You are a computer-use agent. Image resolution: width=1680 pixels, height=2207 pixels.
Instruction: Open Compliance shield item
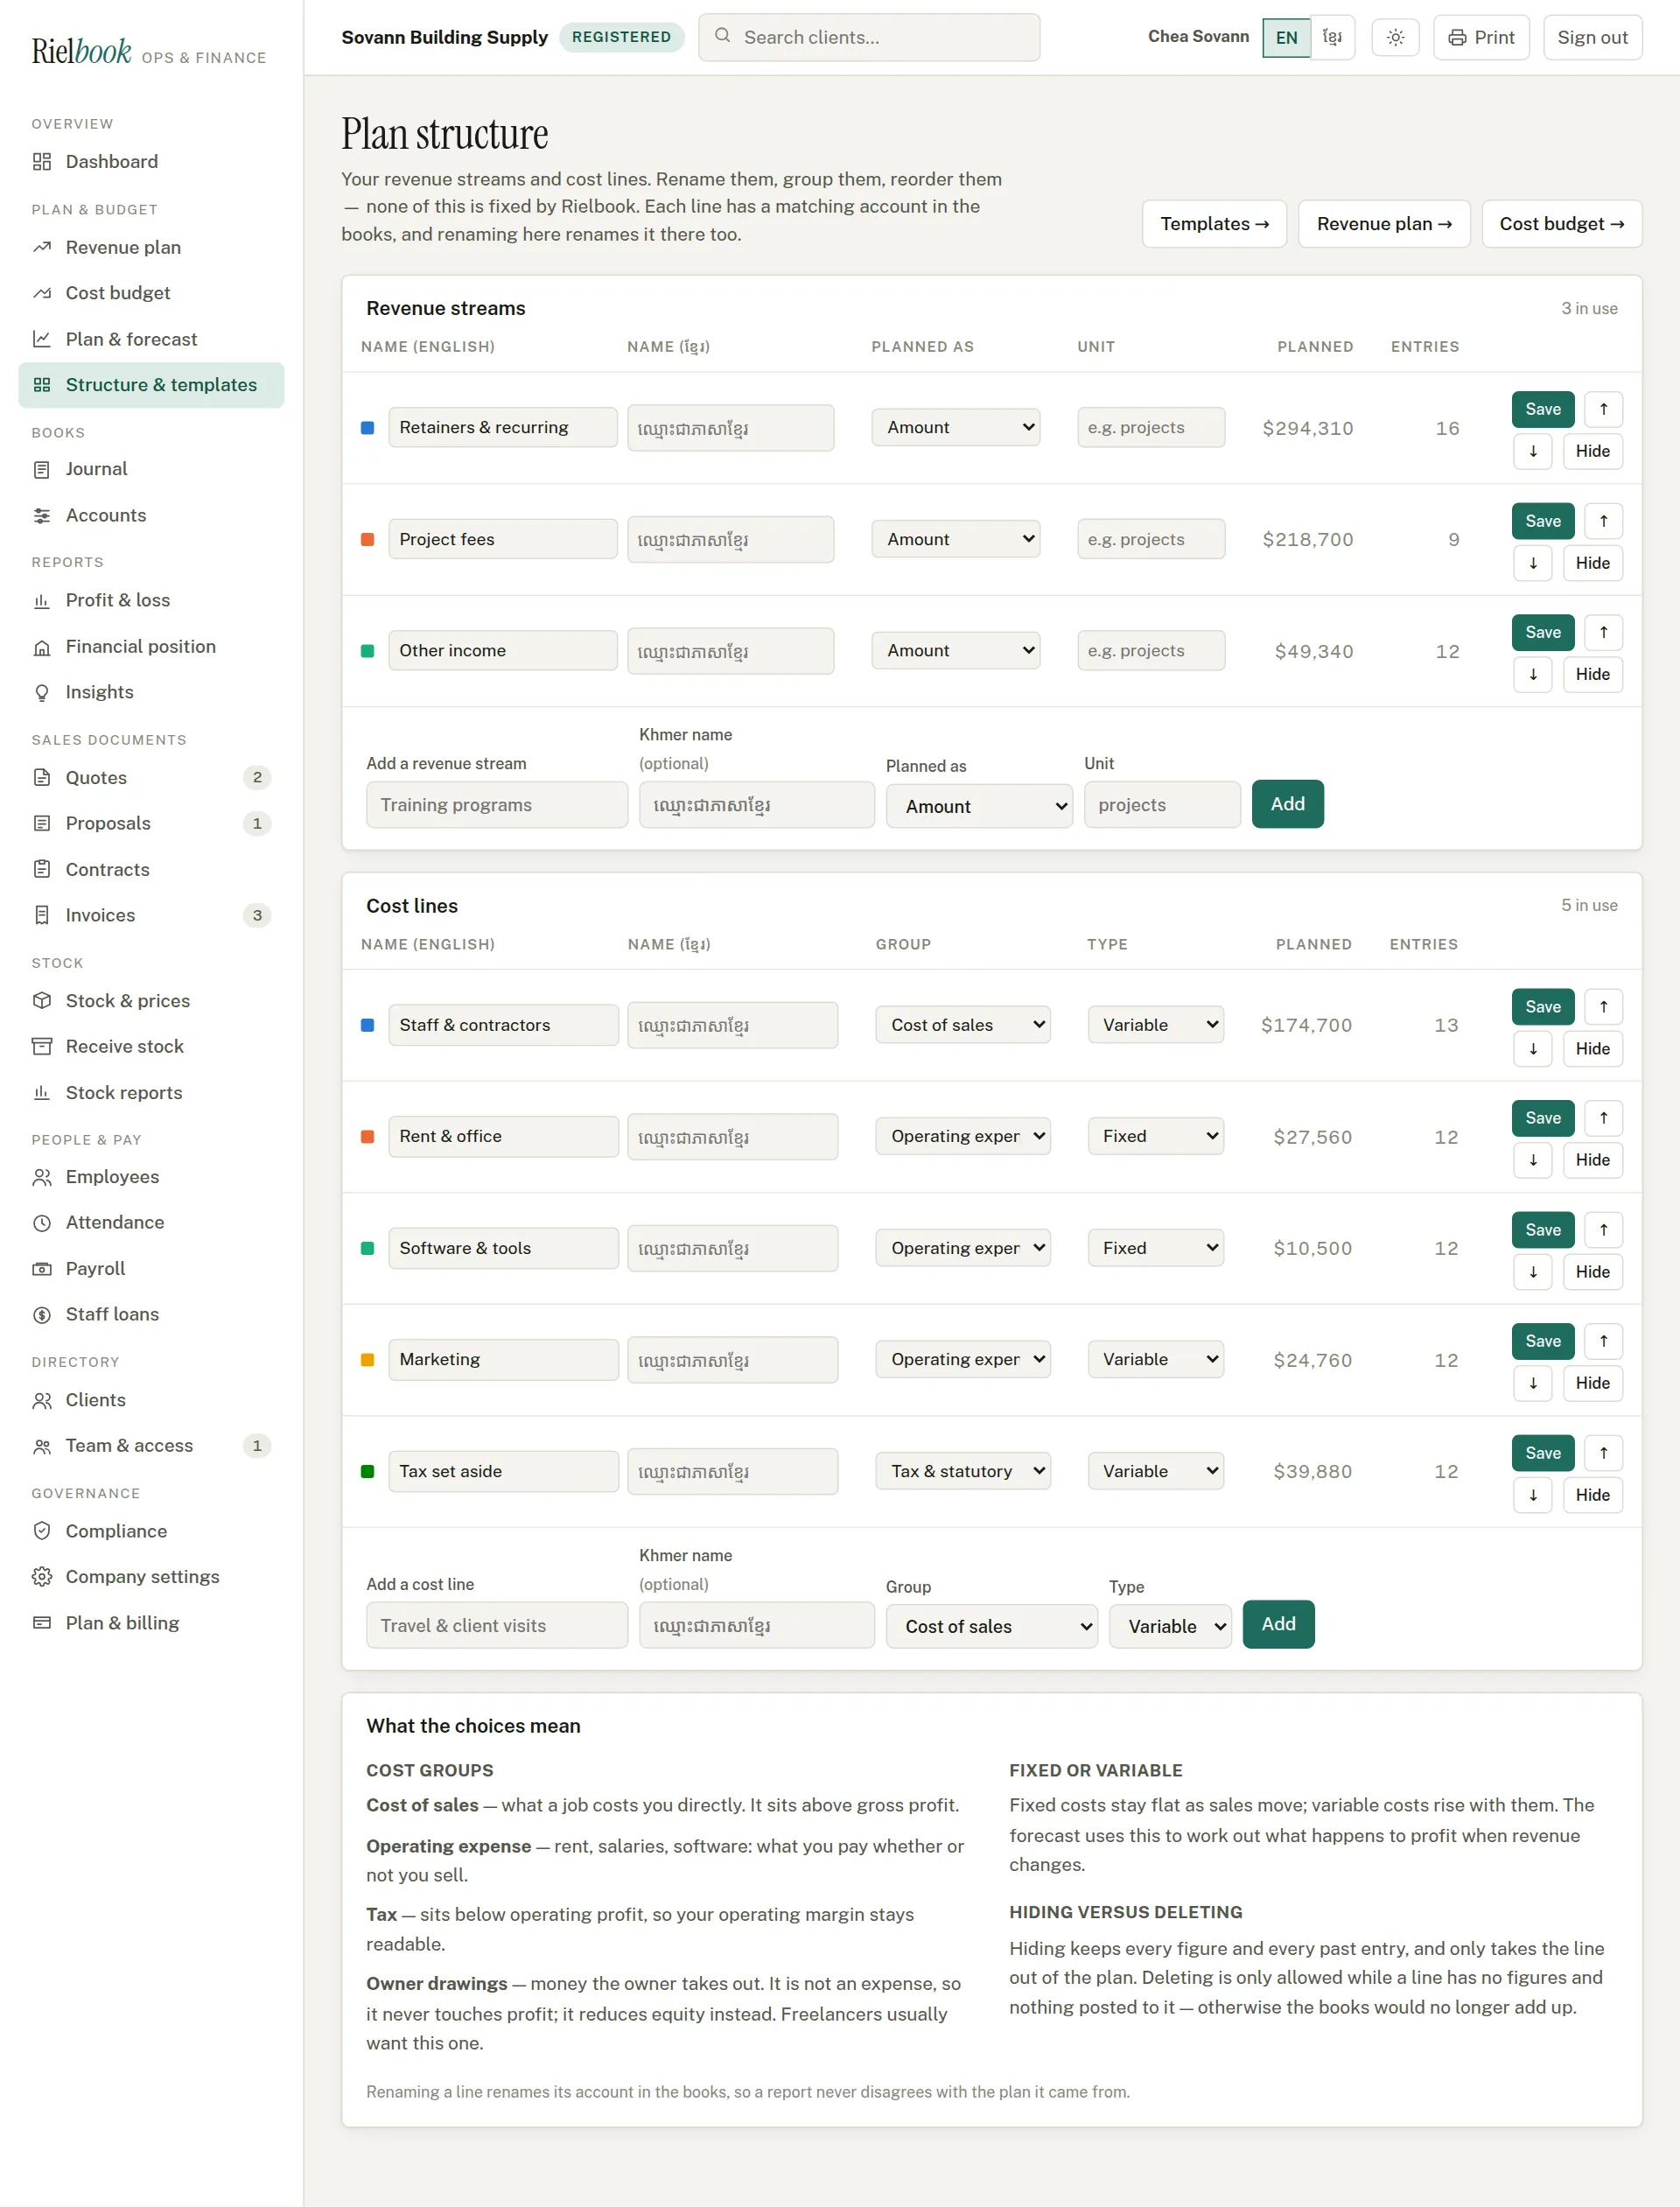click(x=151, y=1531)
